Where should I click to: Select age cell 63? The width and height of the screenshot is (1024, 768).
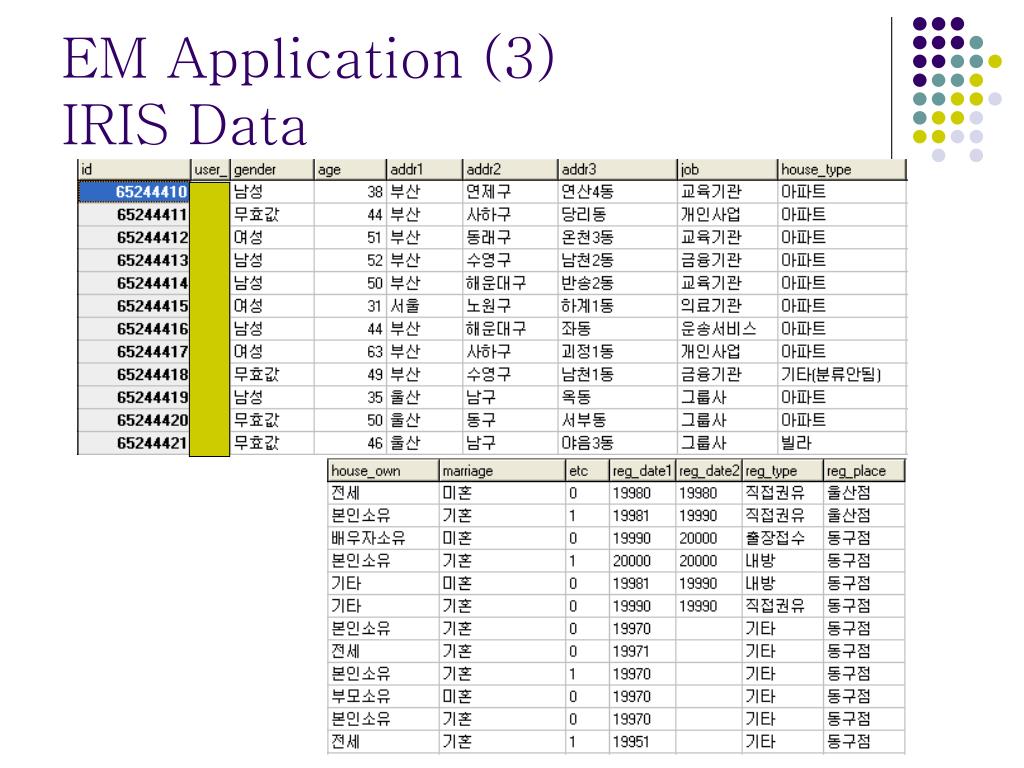pyautogui.click(x=351, y=352)
